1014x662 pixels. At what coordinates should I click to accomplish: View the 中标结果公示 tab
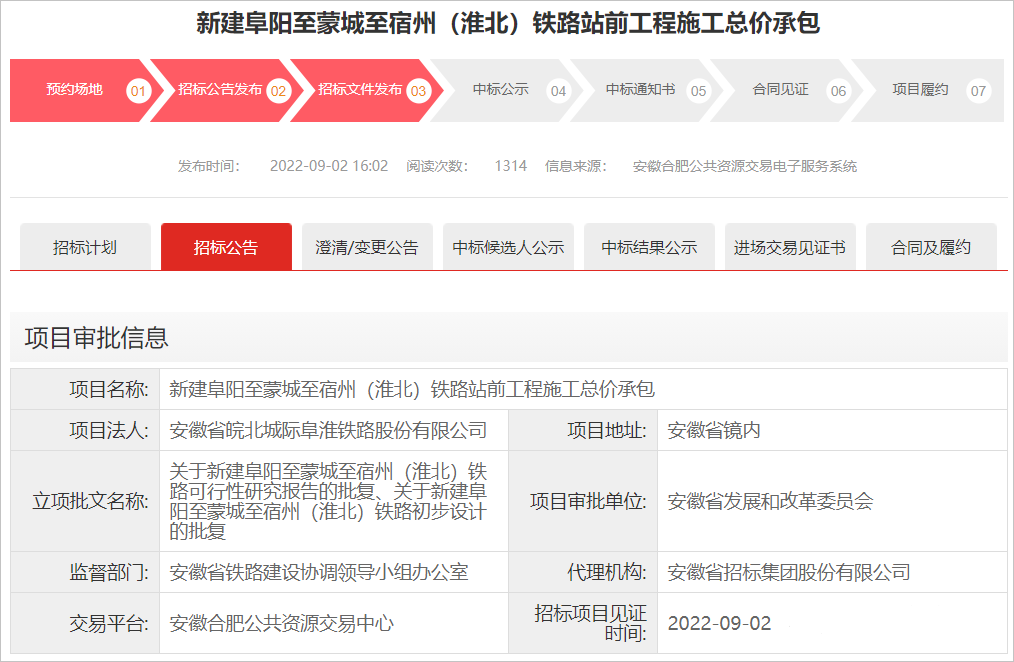pyautogui.click(x=649, y=247)
